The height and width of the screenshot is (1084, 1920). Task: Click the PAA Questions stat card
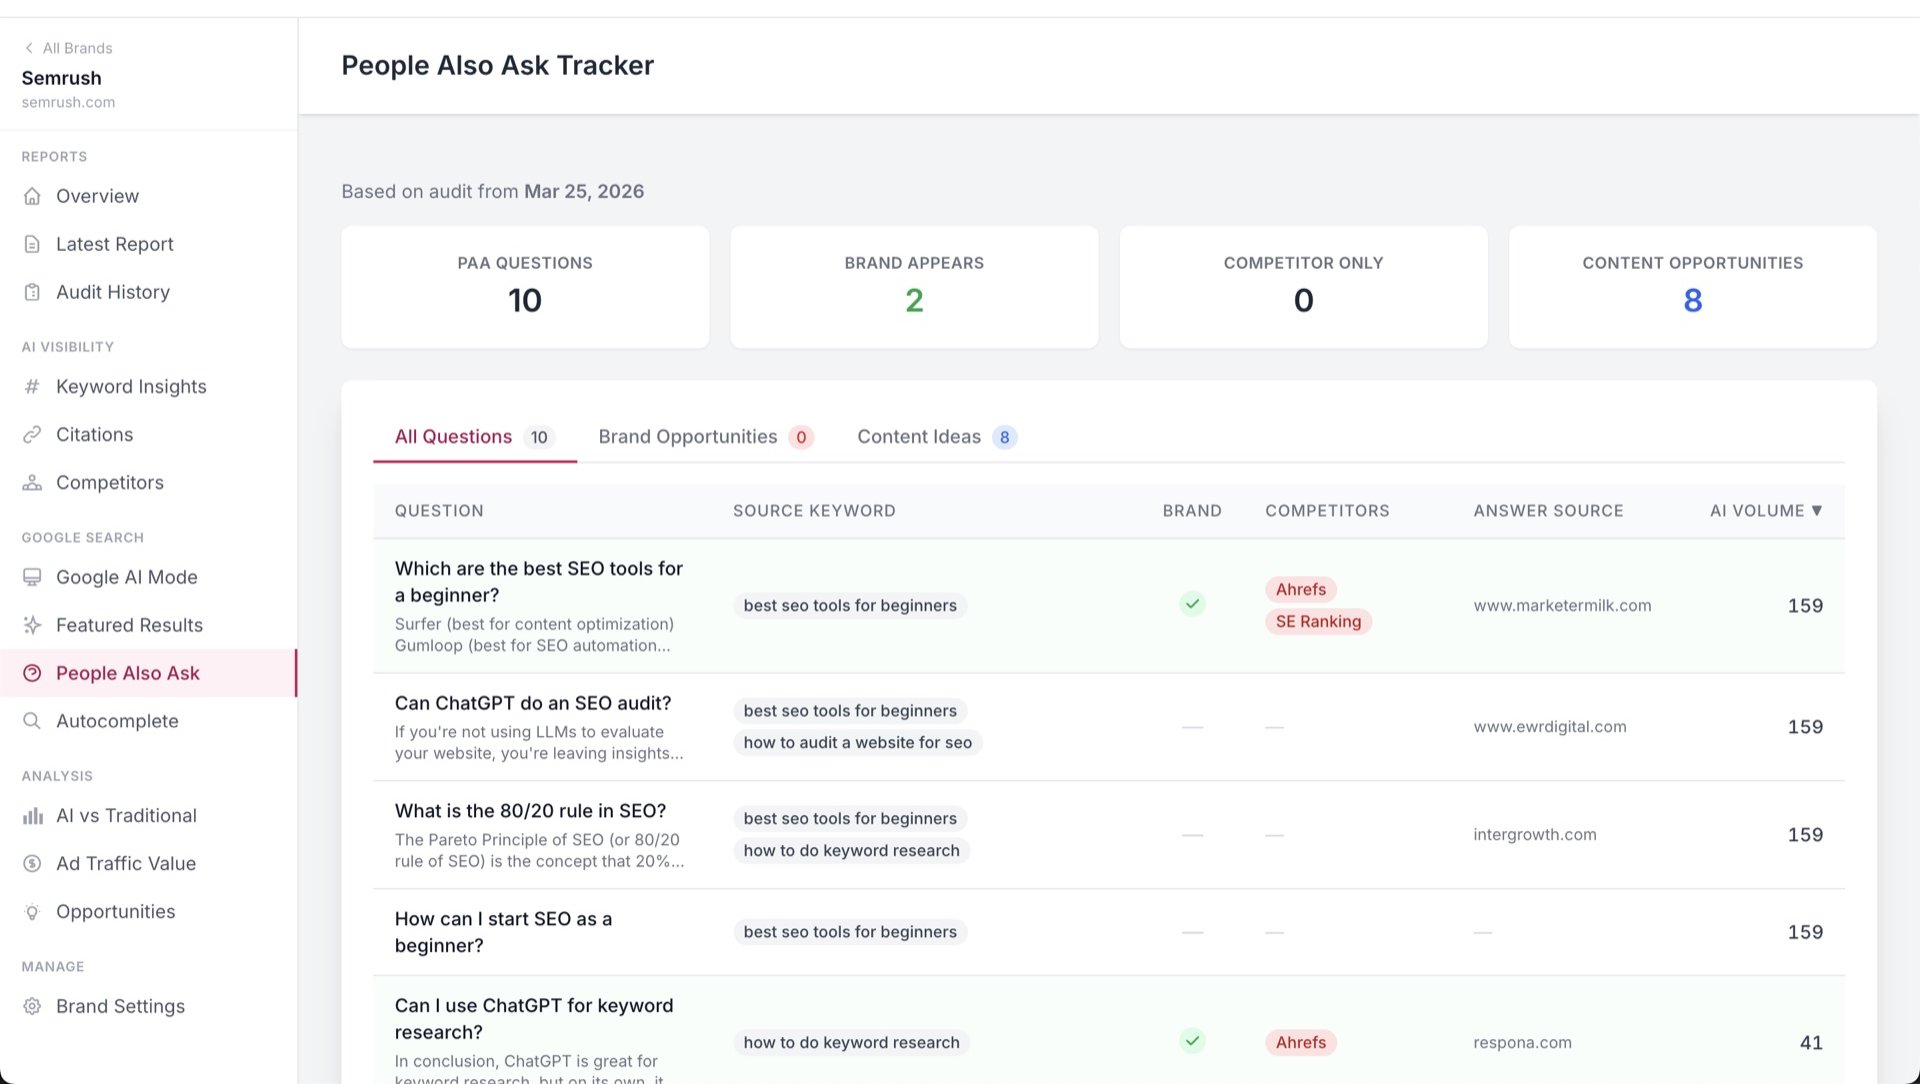click(x=525, y=287)
